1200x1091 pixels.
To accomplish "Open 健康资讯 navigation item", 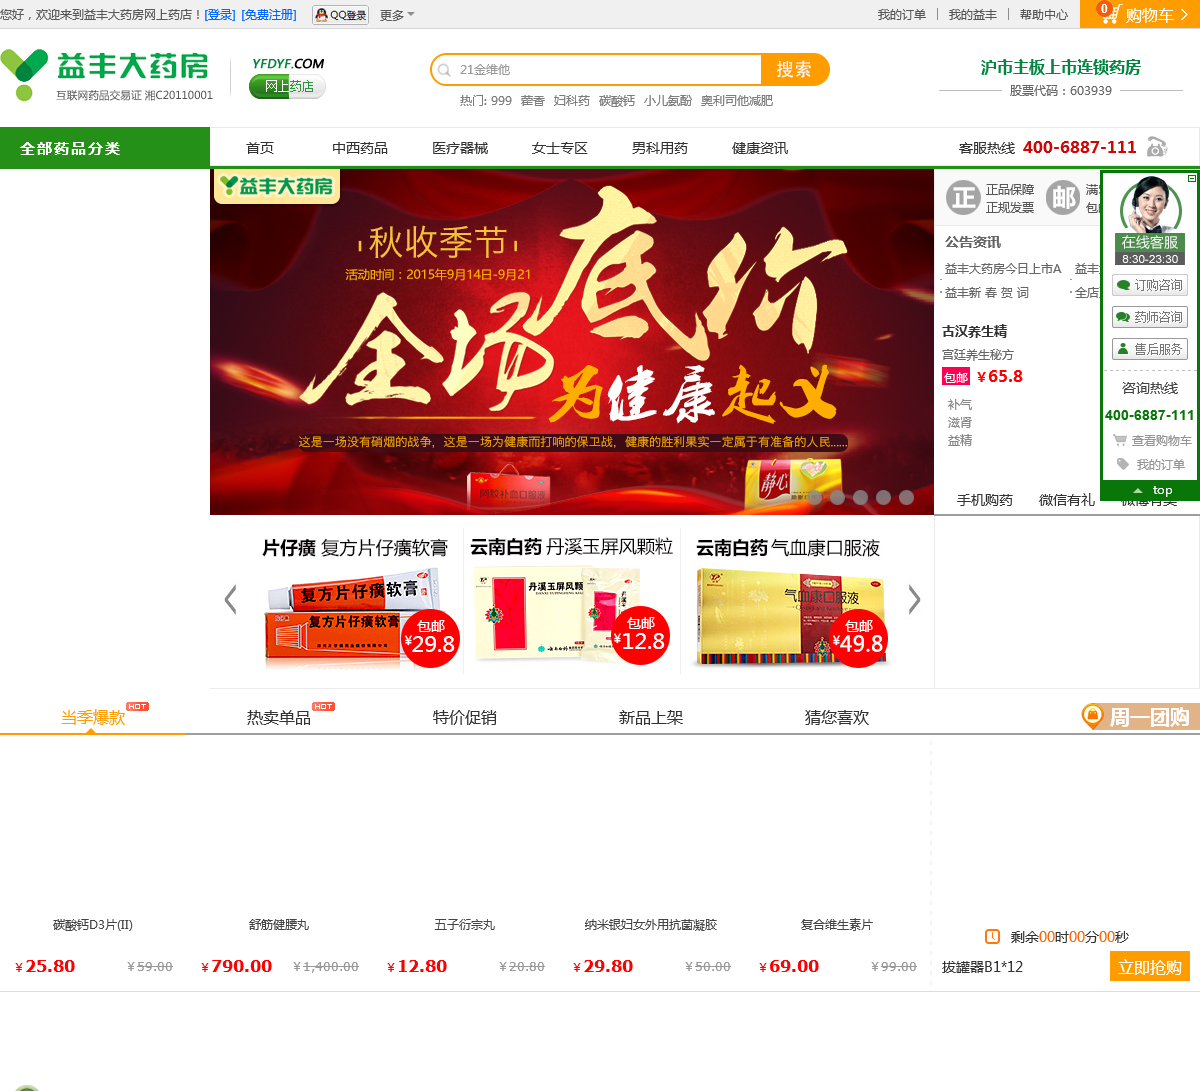I will (x=760, y=148).
